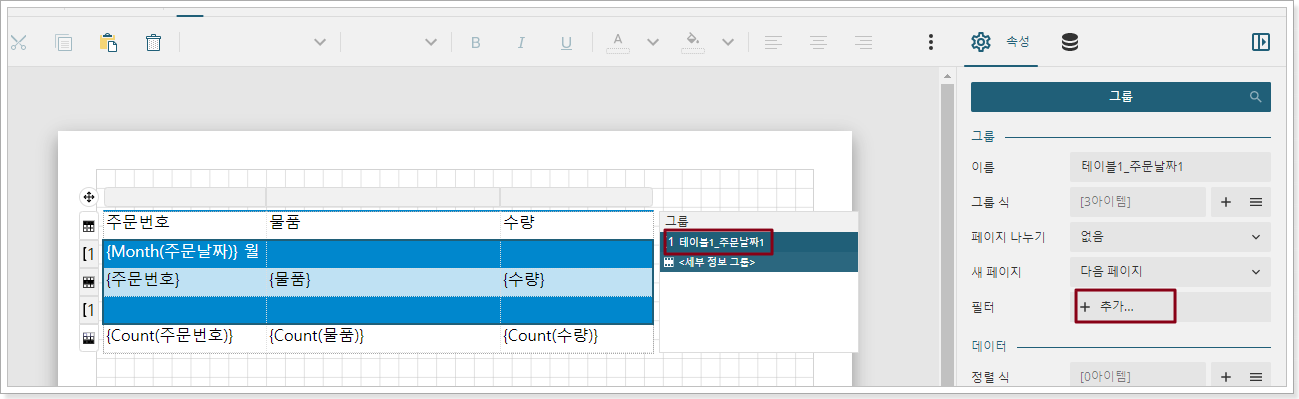Image resolution: width=1299 pixels, height=399 pixels.
Task: Click the 이름 field 테이블1_주문날짜1
Action: [1170, 166]
